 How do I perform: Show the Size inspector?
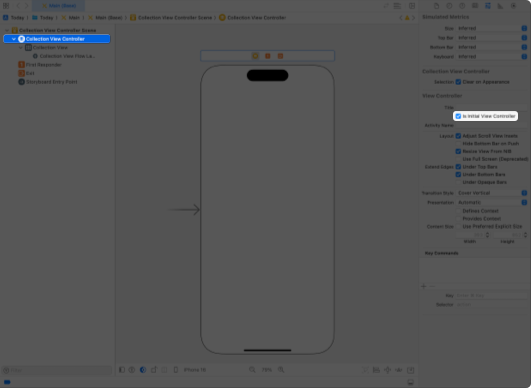(500, 6)
